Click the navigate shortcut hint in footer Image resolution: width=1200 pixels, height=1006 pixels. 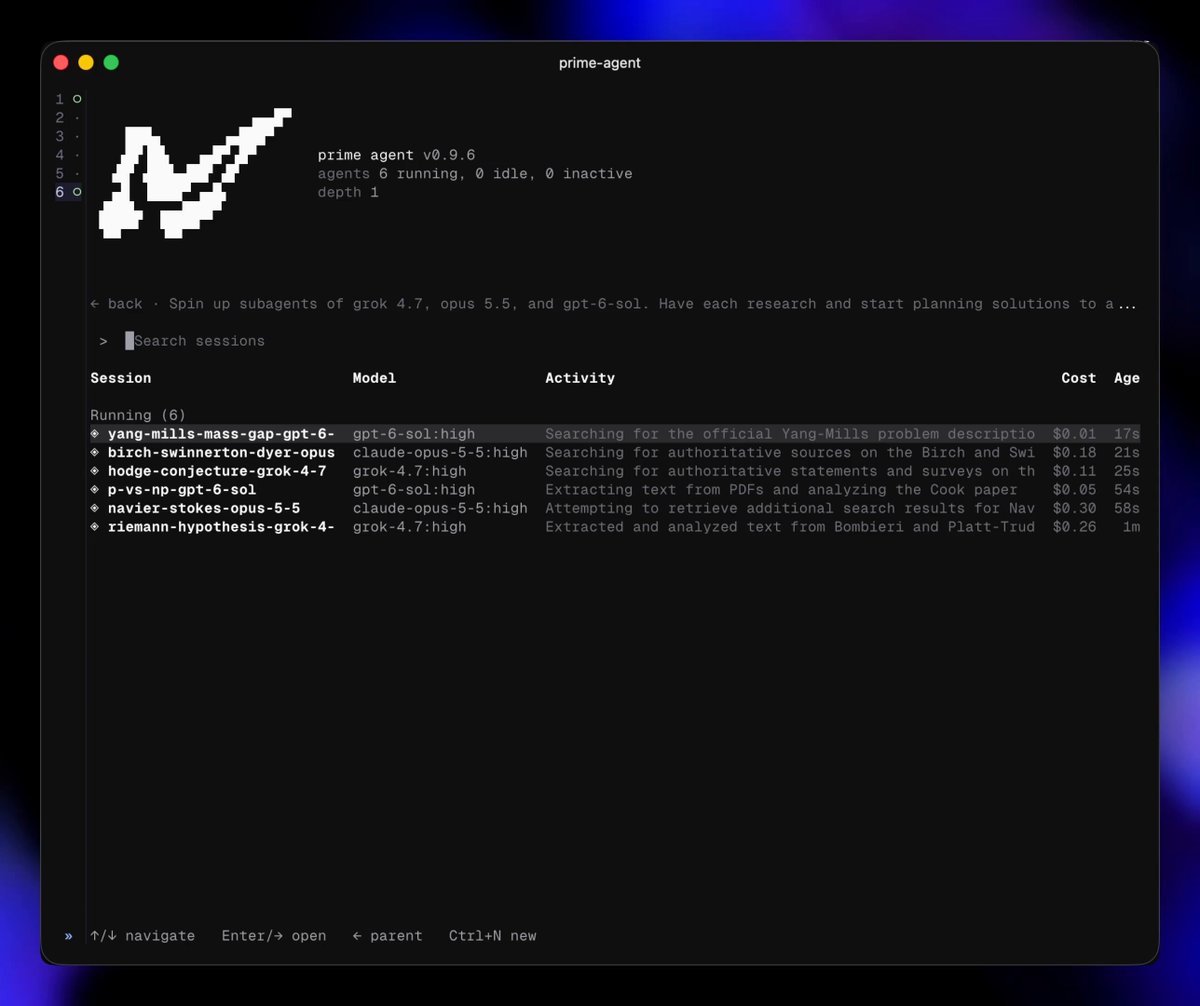tap(142, 936)
